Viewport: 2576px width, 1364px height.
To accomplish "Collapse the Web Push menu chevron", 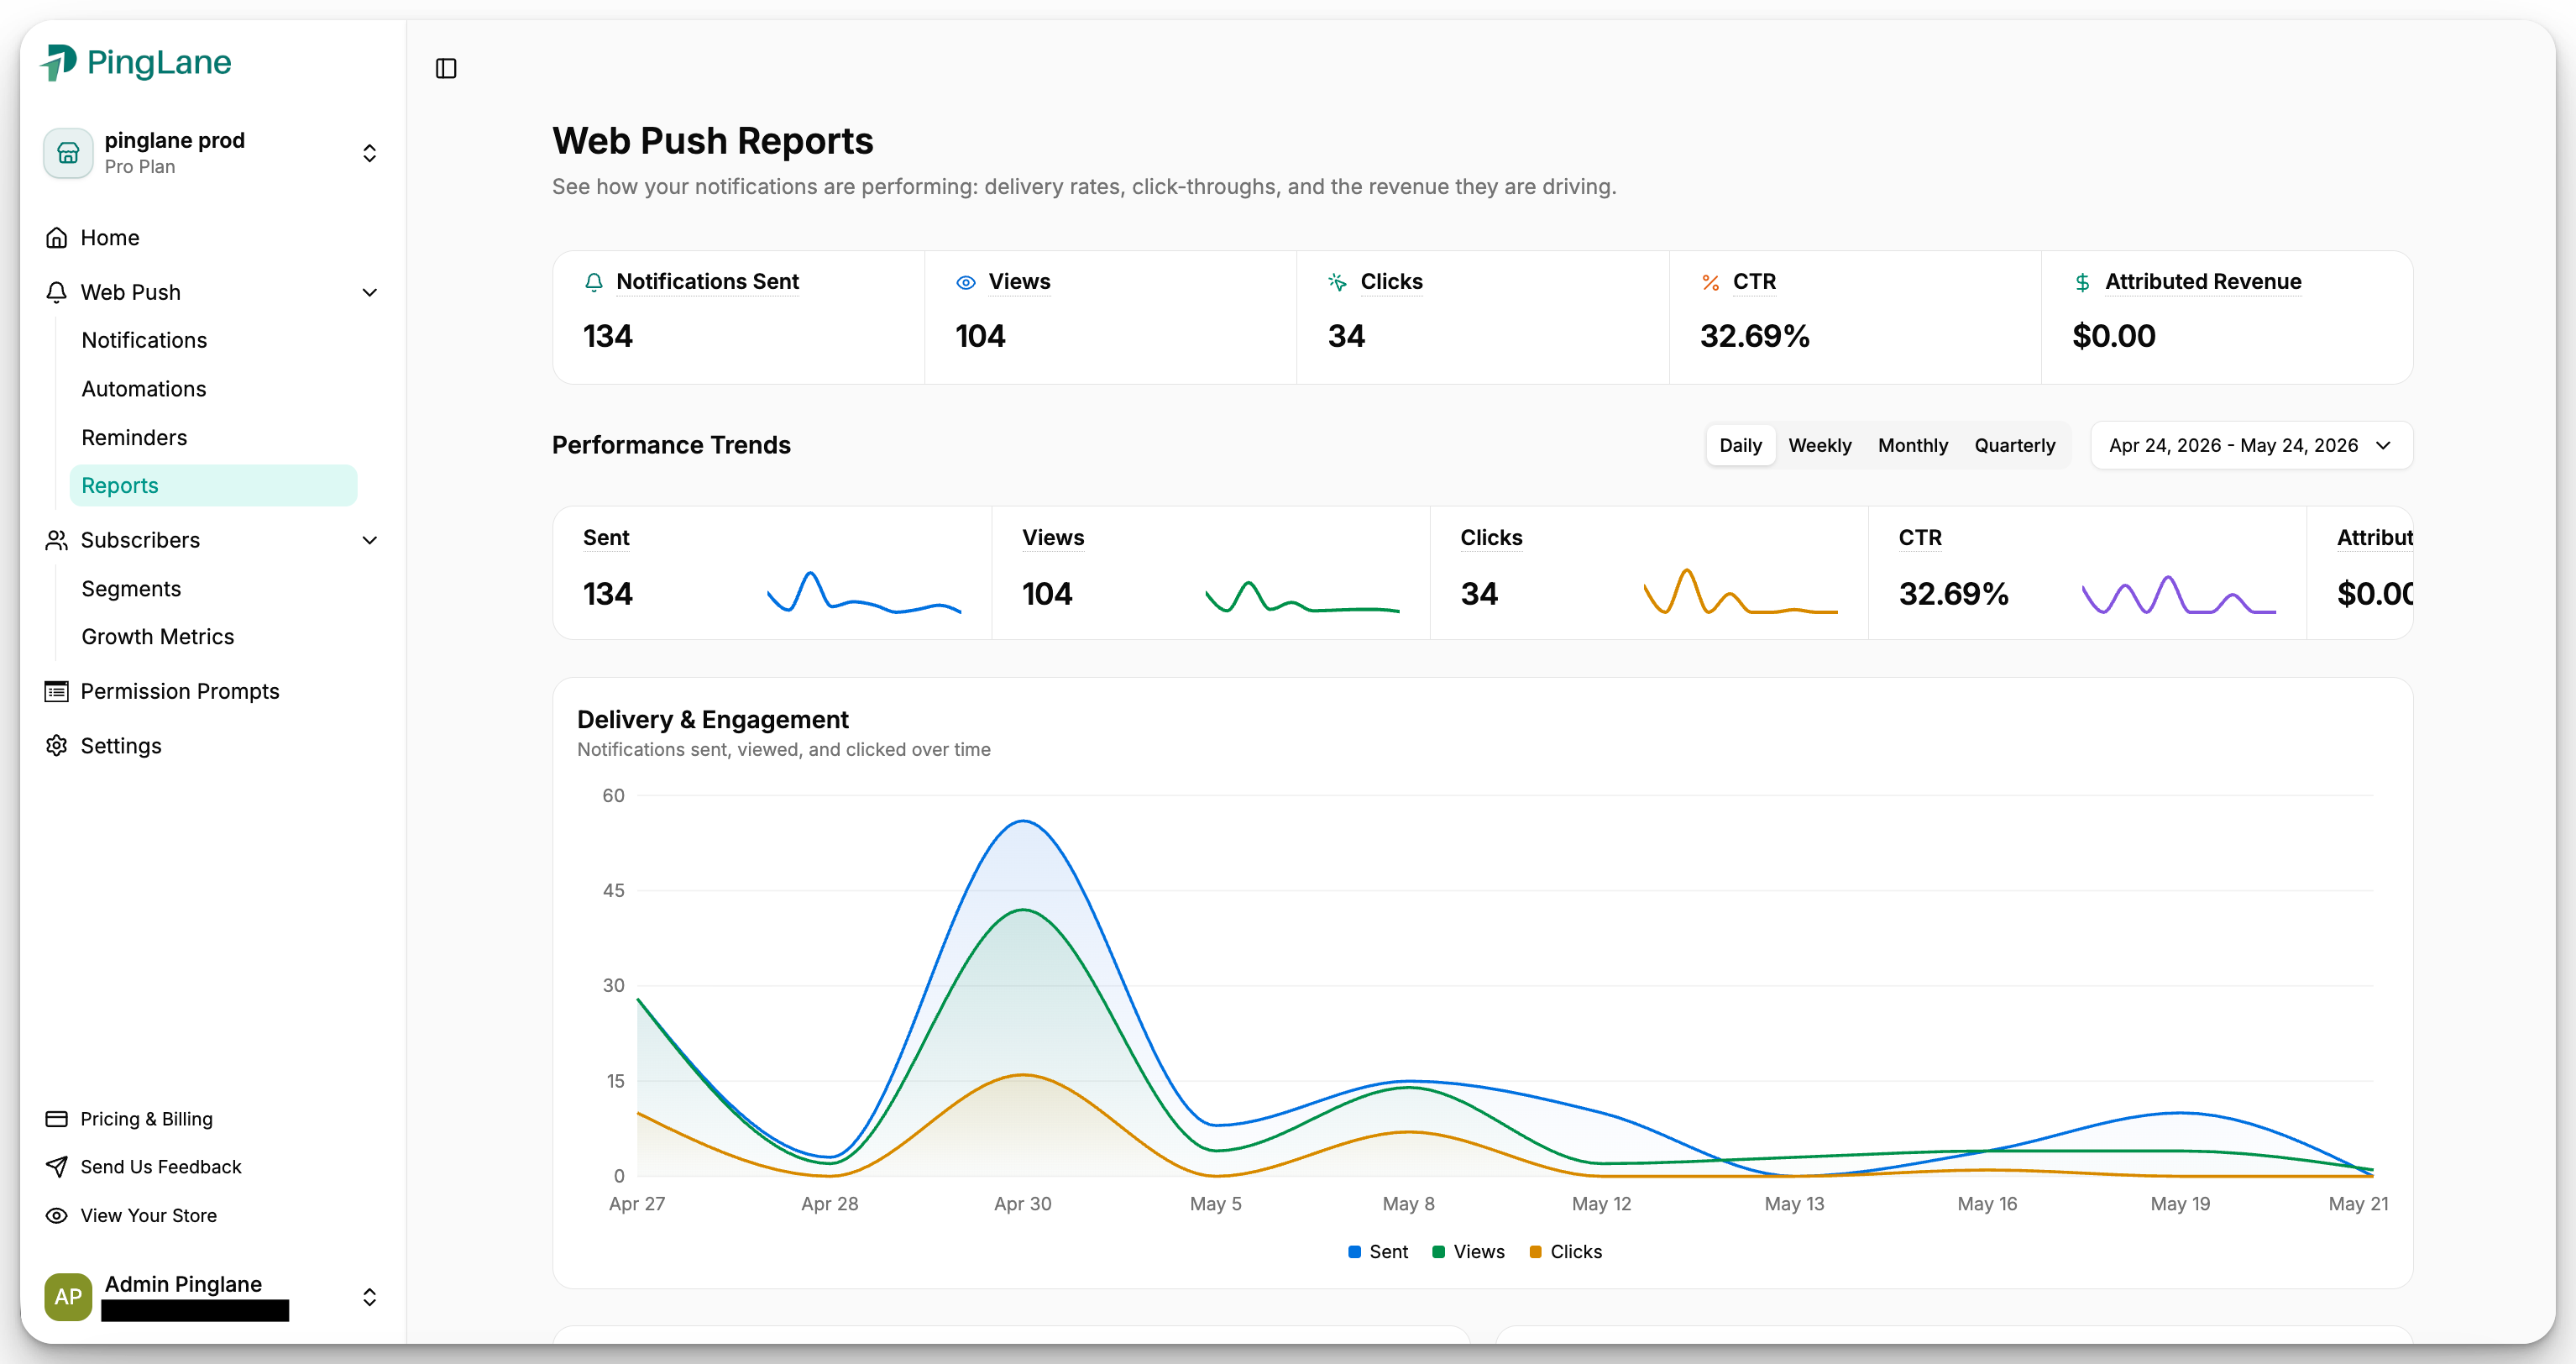I will pos(370,292).
